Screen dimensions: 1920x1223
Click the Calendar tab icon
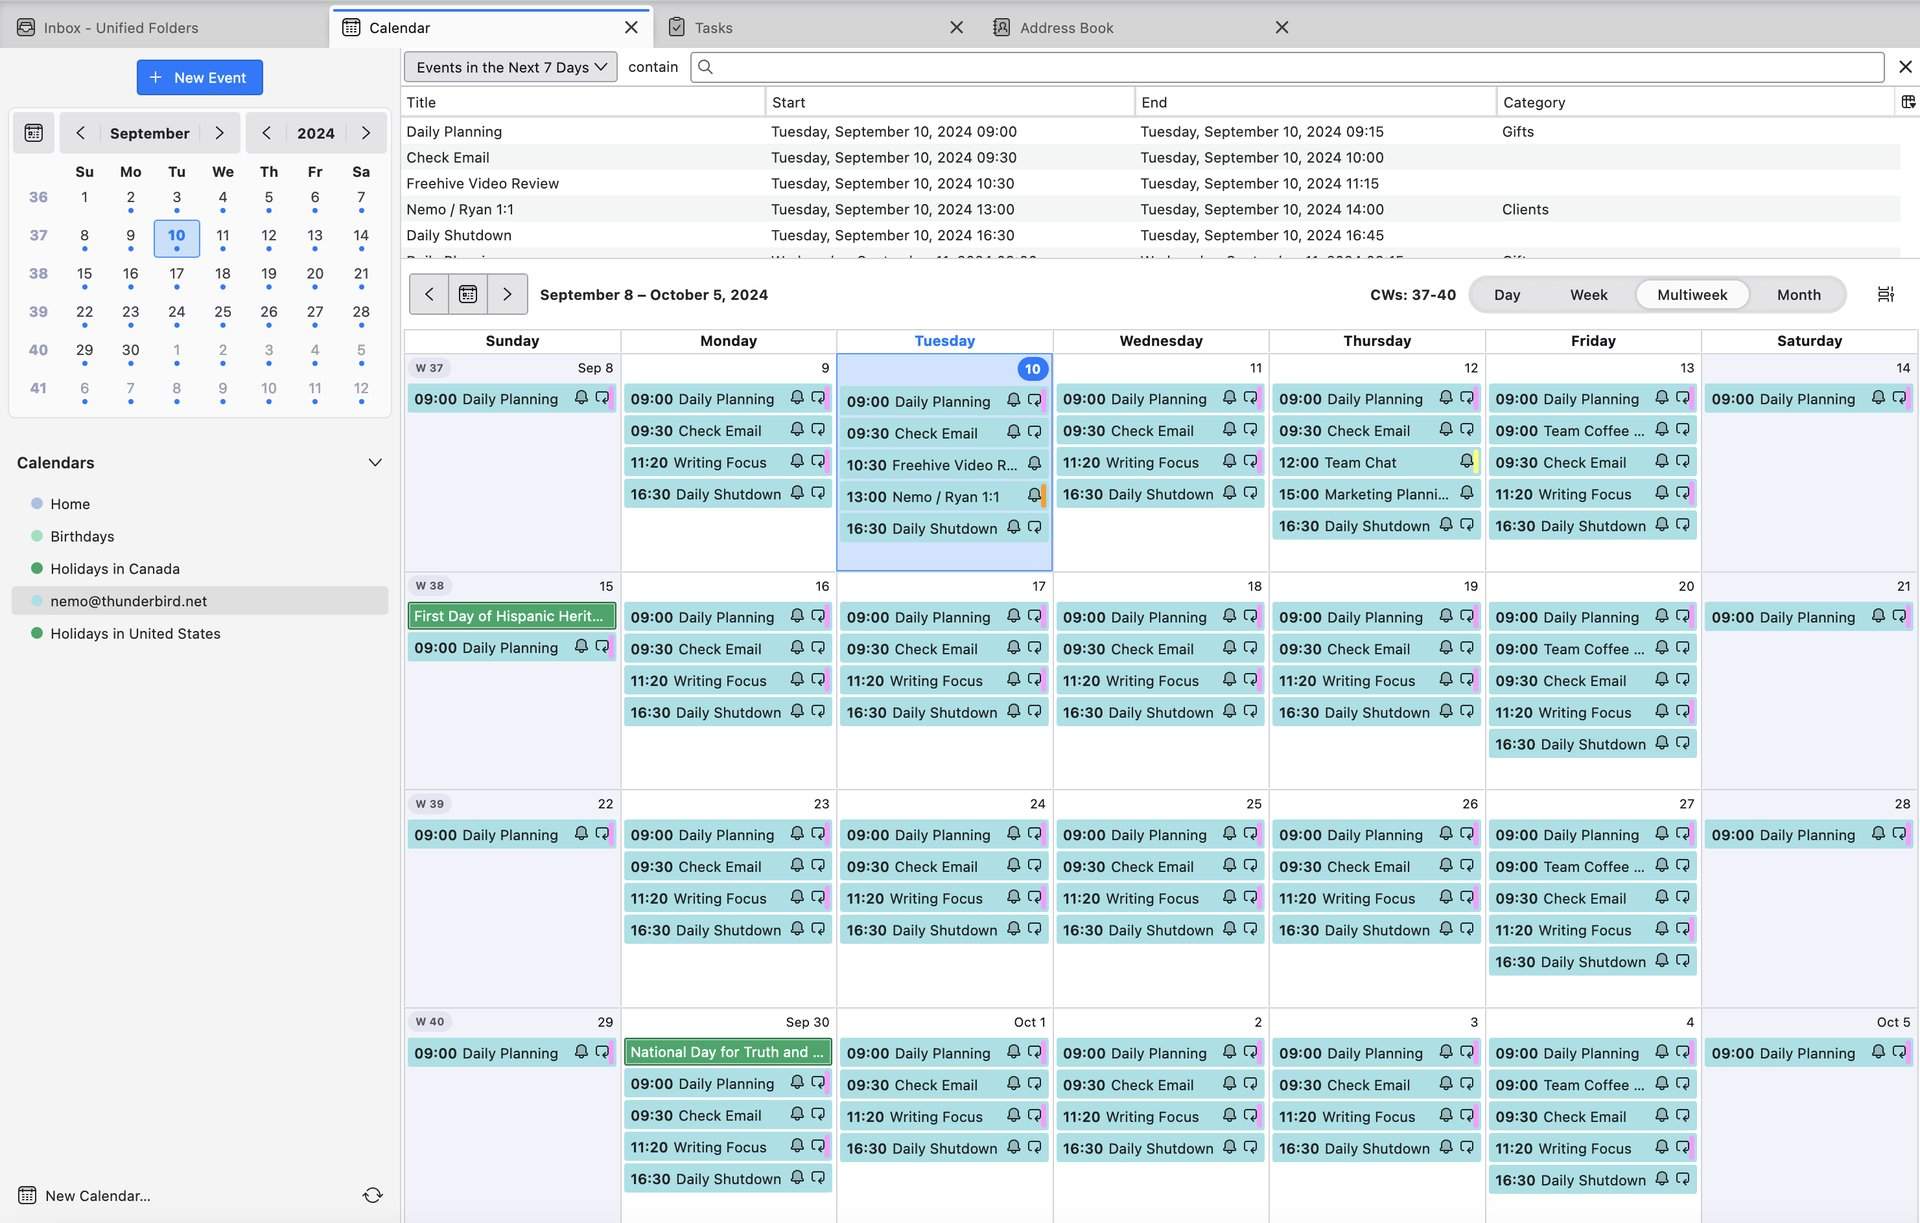[351, 27]
